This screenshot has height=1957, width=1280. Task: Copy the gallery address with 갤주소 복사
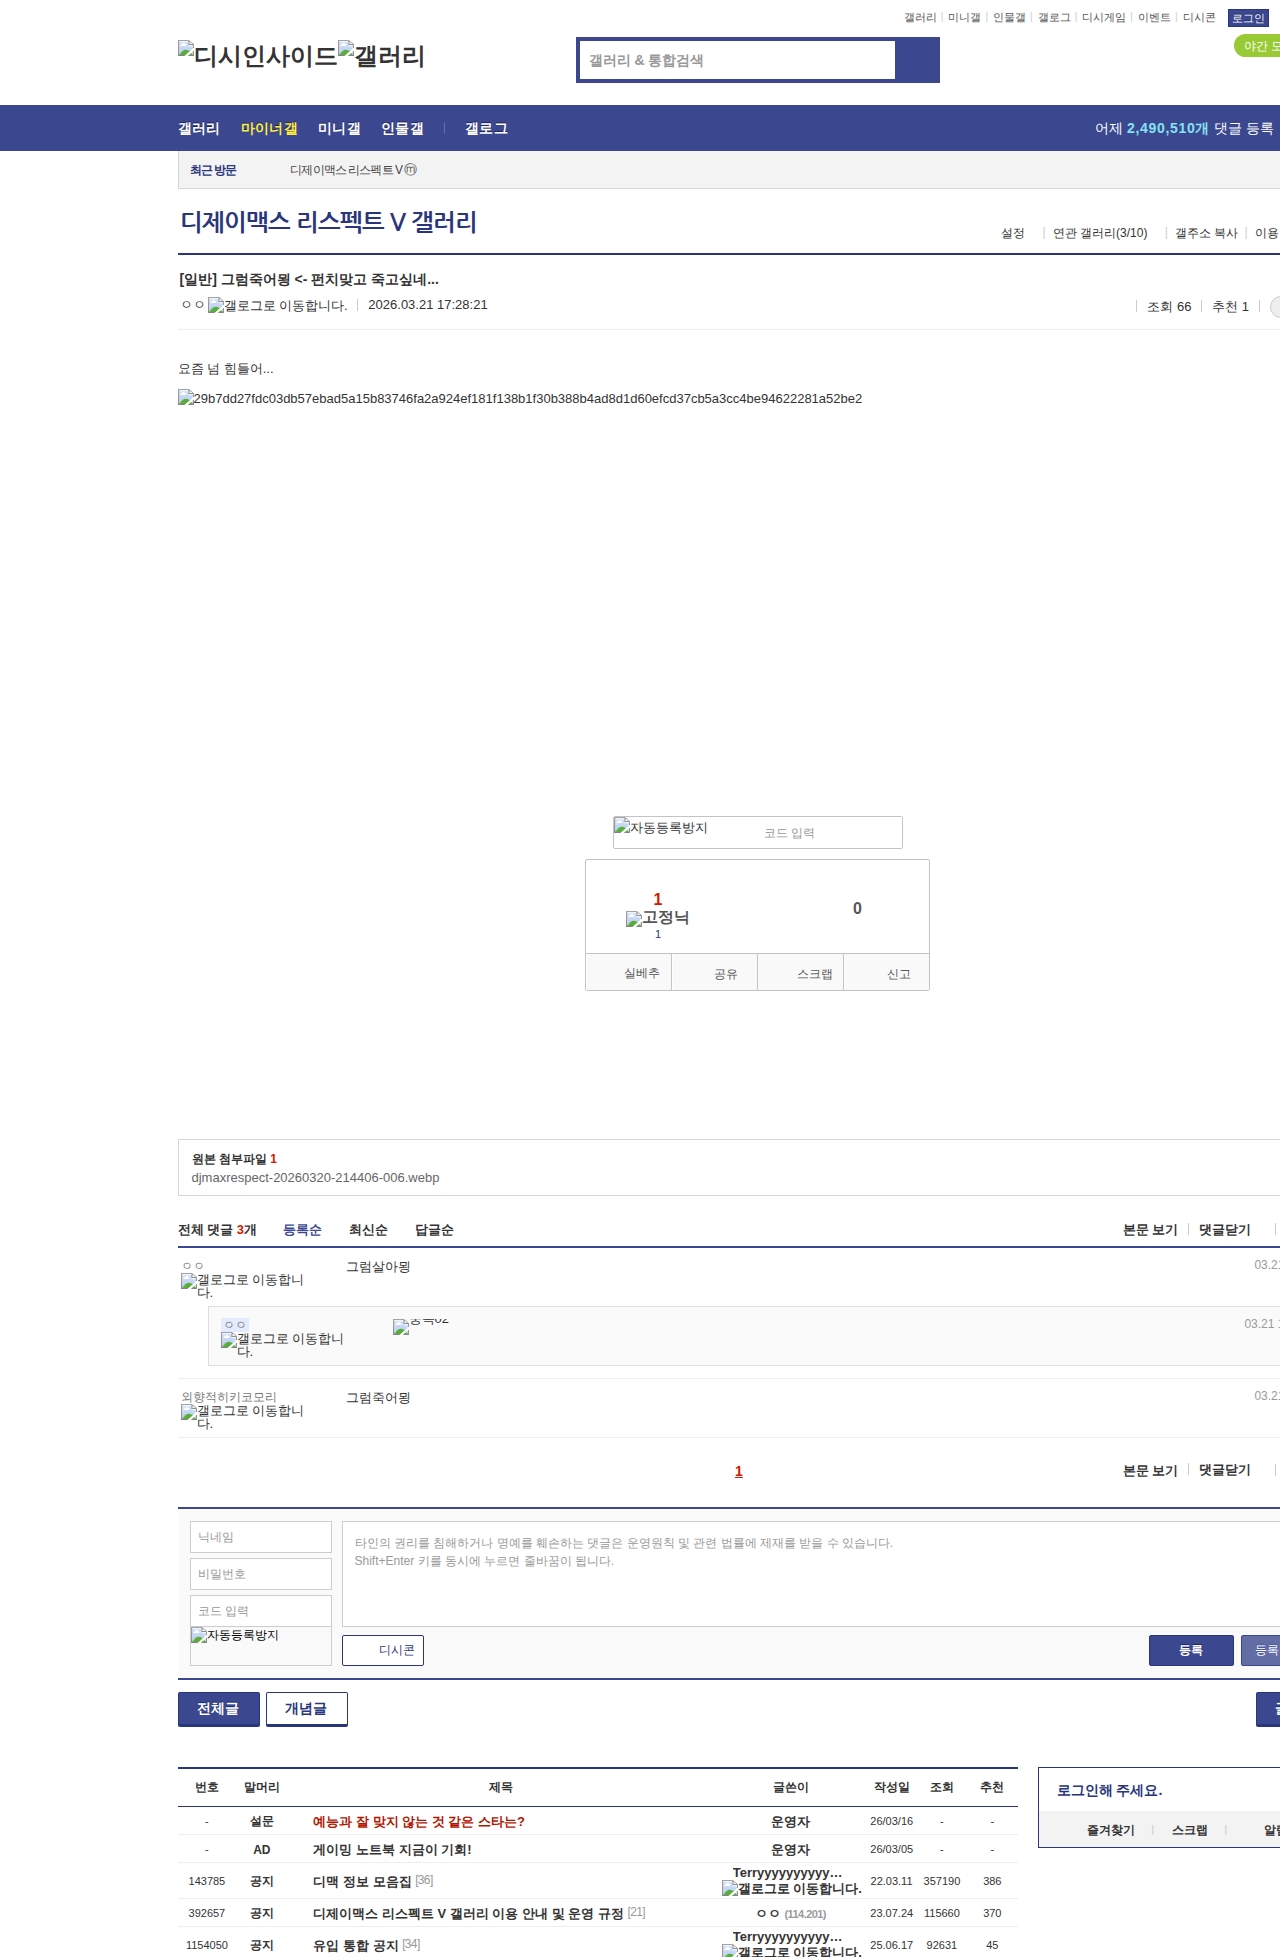1206,233
